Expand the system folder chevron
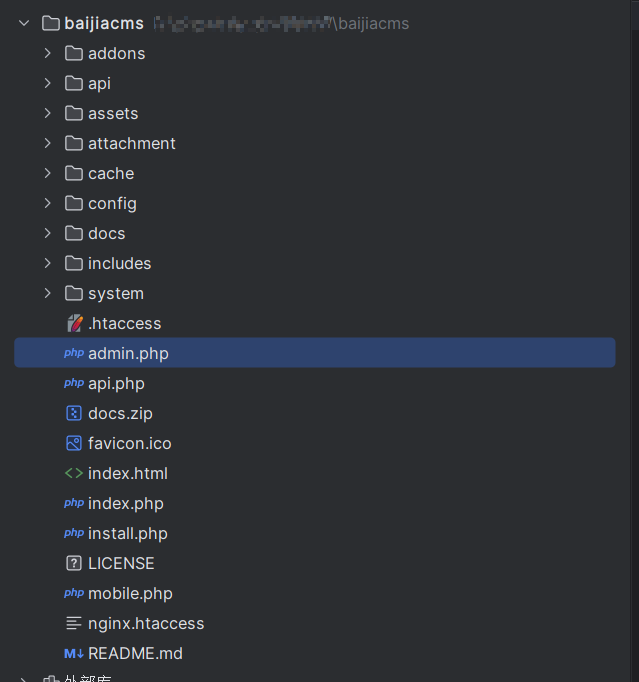This screenshot has width=639, height=682. coord(48,293)
